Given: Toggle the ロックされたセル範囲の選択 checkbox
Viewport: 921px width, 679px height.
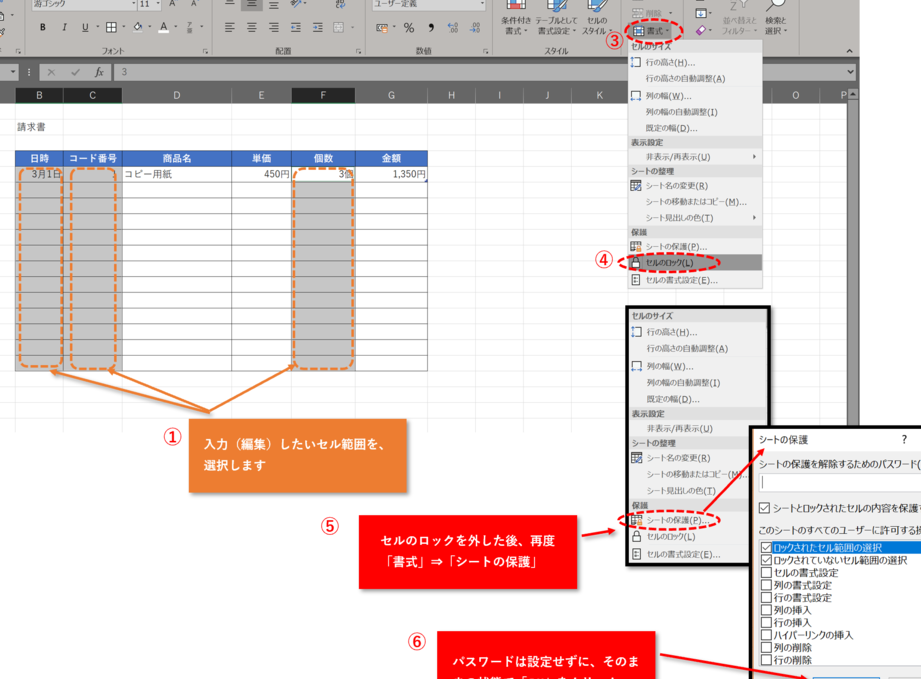Looking at the screenshot, I should pyautogui.click(x=766, y=547).
